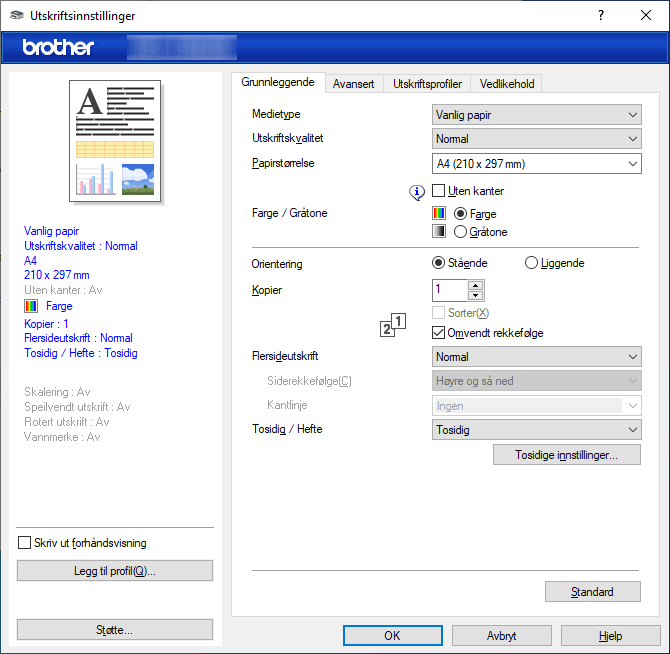
Task: Choose Liggende orientation
Action: (x=531, y=263)
